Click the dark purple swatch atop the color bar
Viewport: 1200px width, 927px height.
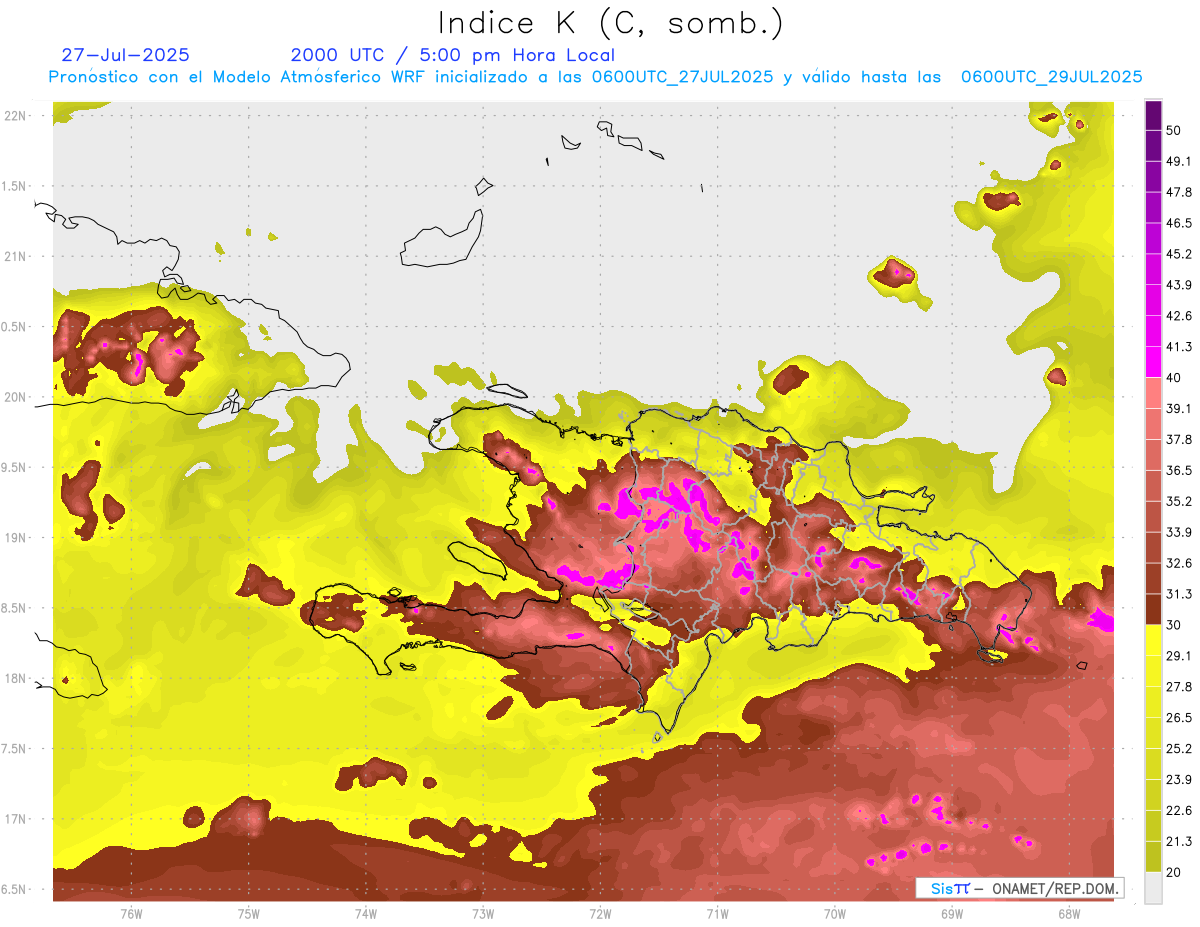coord(1153,116)
